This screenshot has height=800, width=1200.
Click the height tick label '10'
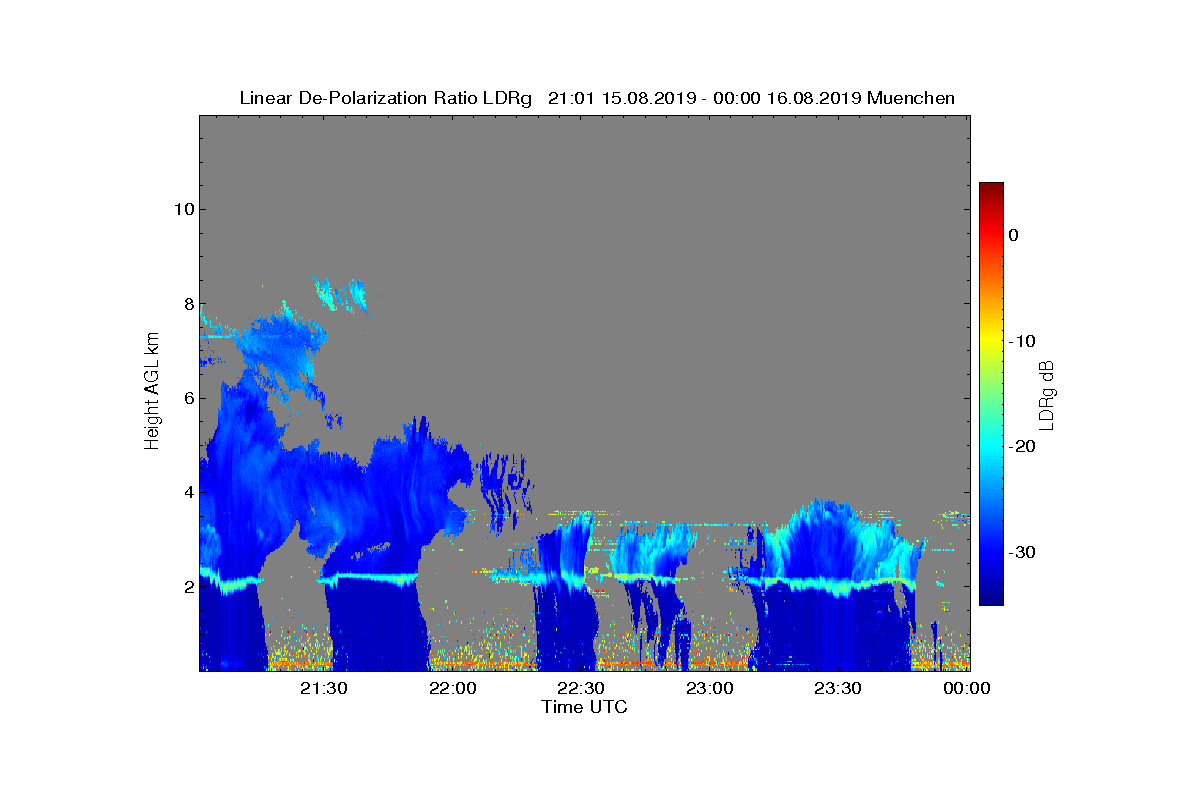coord(183,209)
